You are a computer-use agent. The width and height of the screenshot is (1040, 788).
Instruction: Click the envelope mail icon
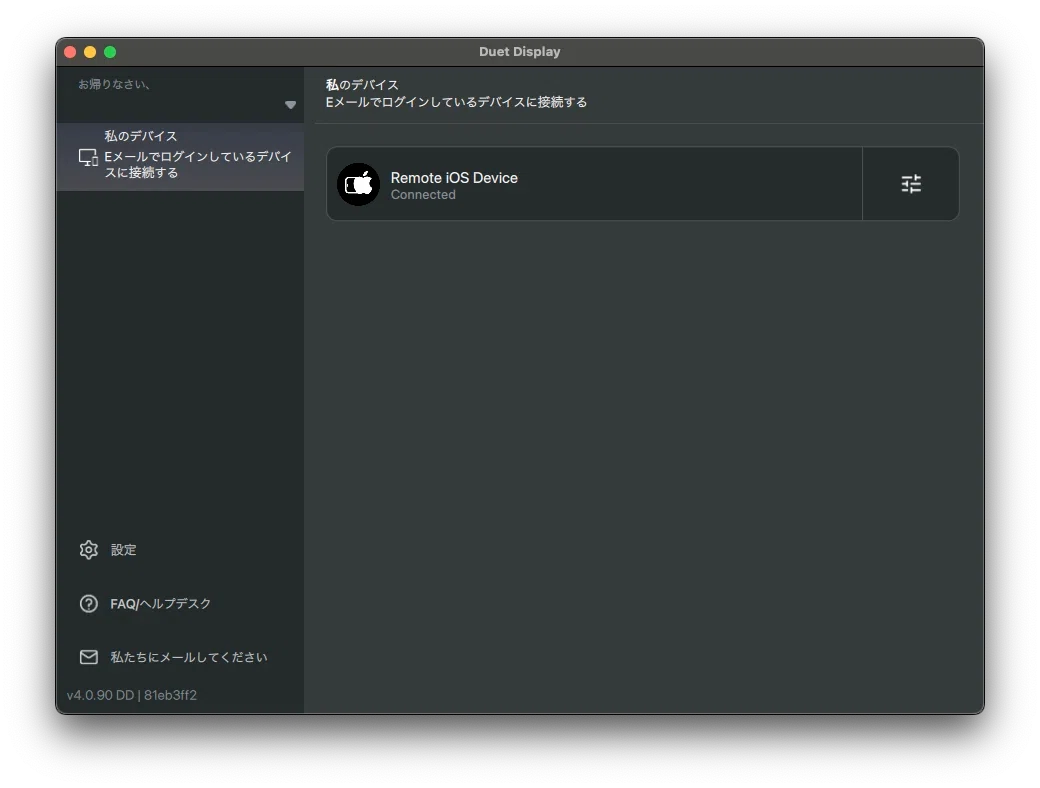(x=89, y=657)
